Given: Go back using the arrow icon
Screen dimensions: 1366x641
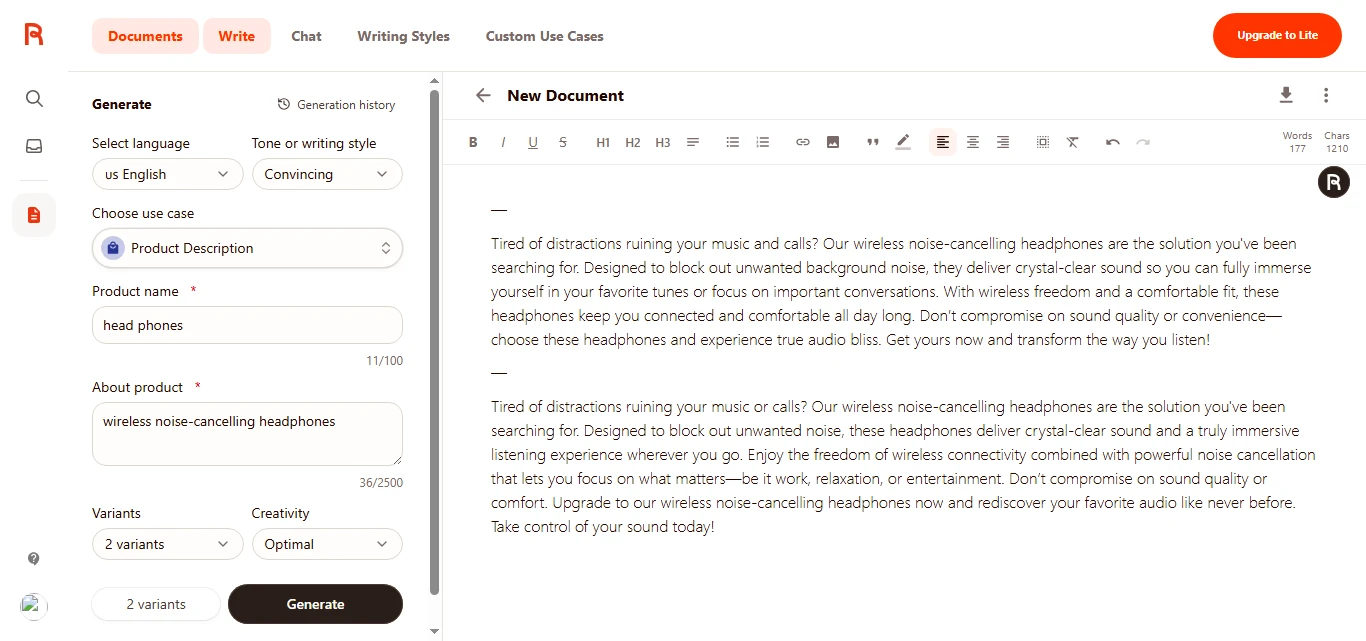Looking at the screenshot, I should (x=483, y=95).
